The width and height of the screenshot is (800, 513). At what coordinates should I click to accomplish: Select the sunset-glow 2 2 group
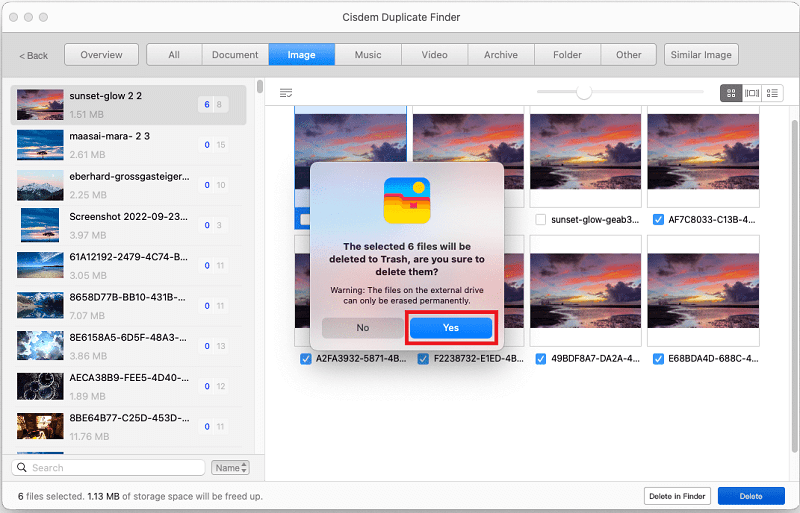129,105
